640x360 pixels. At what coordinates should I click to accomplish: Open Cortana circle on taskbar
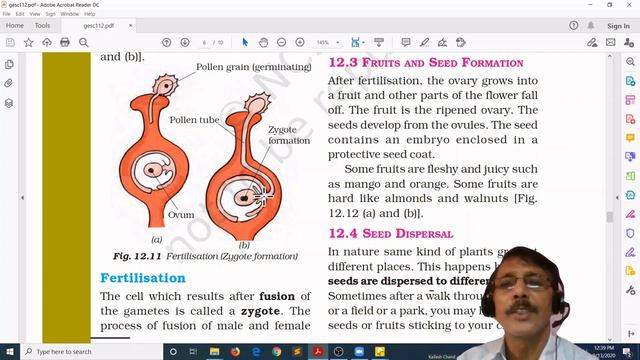(173, 351)
